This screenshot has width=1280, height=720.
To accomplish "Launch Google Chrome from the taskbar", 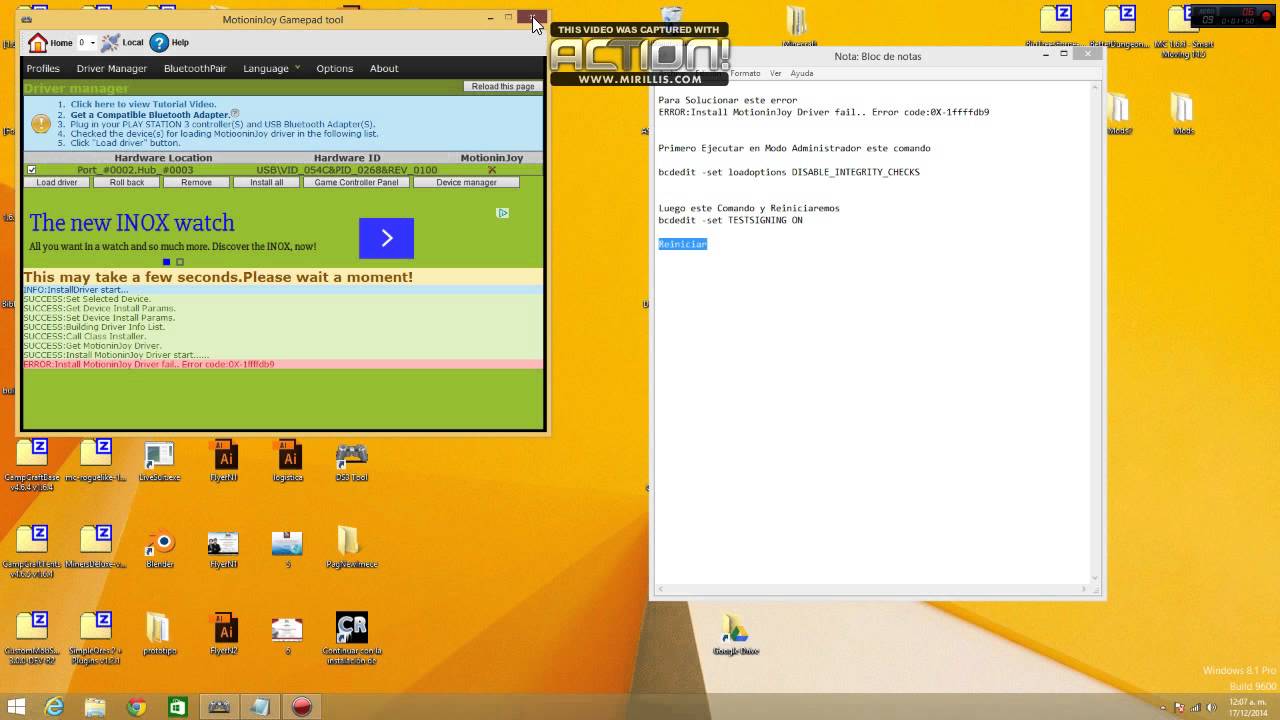I will click(137, 706).
